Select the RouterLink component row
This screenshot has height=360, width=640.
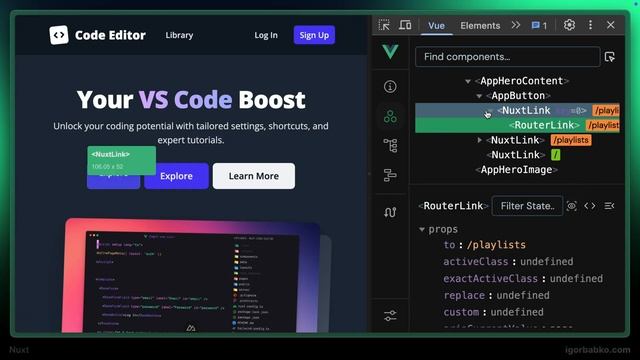coord(517,125)
